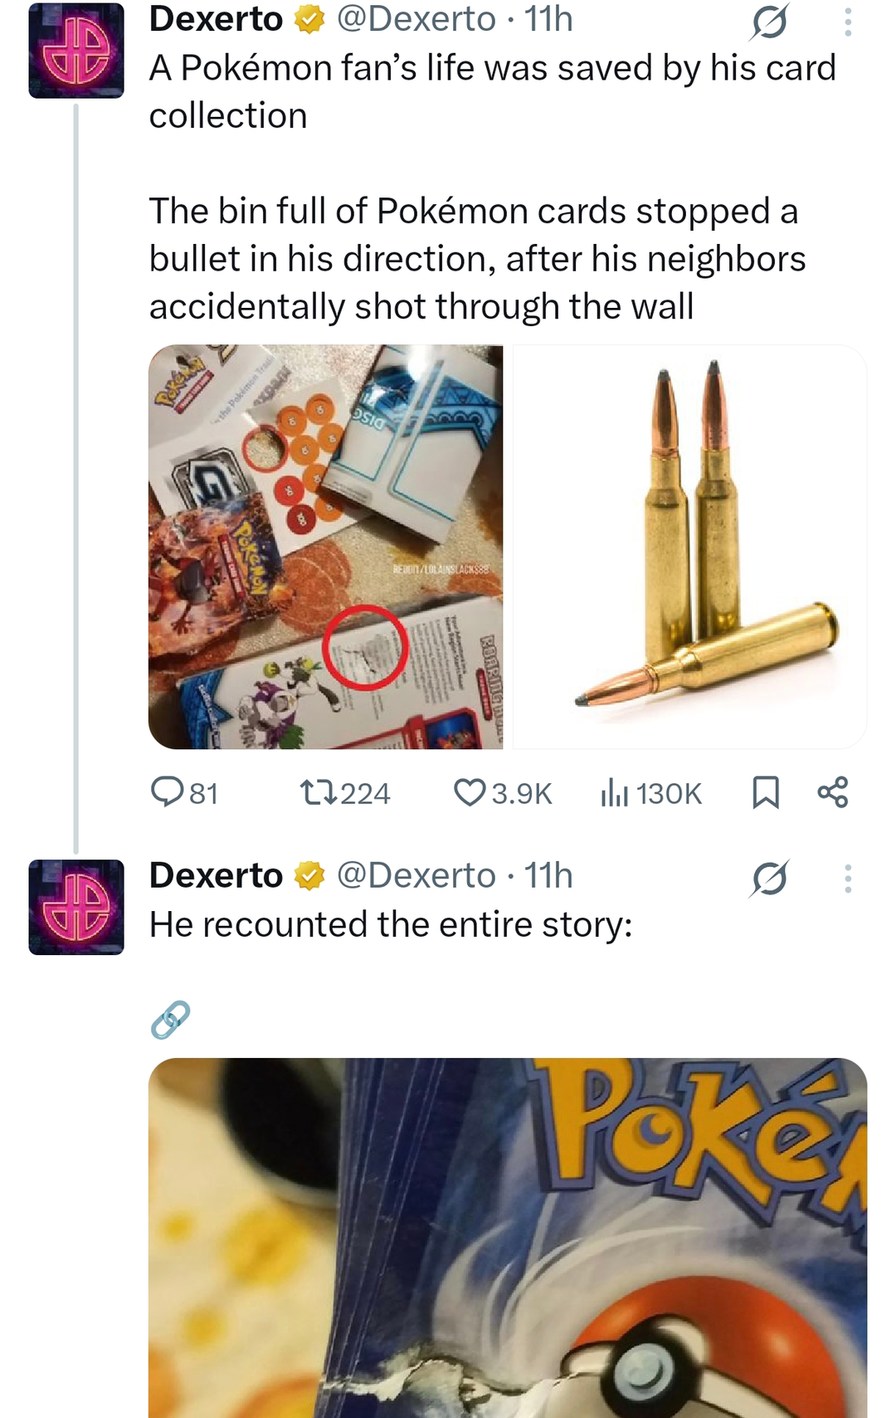This screenshot has width=896, height=1418.
Task: Tap the Dexerto avatar on second post
Action: 76,907
